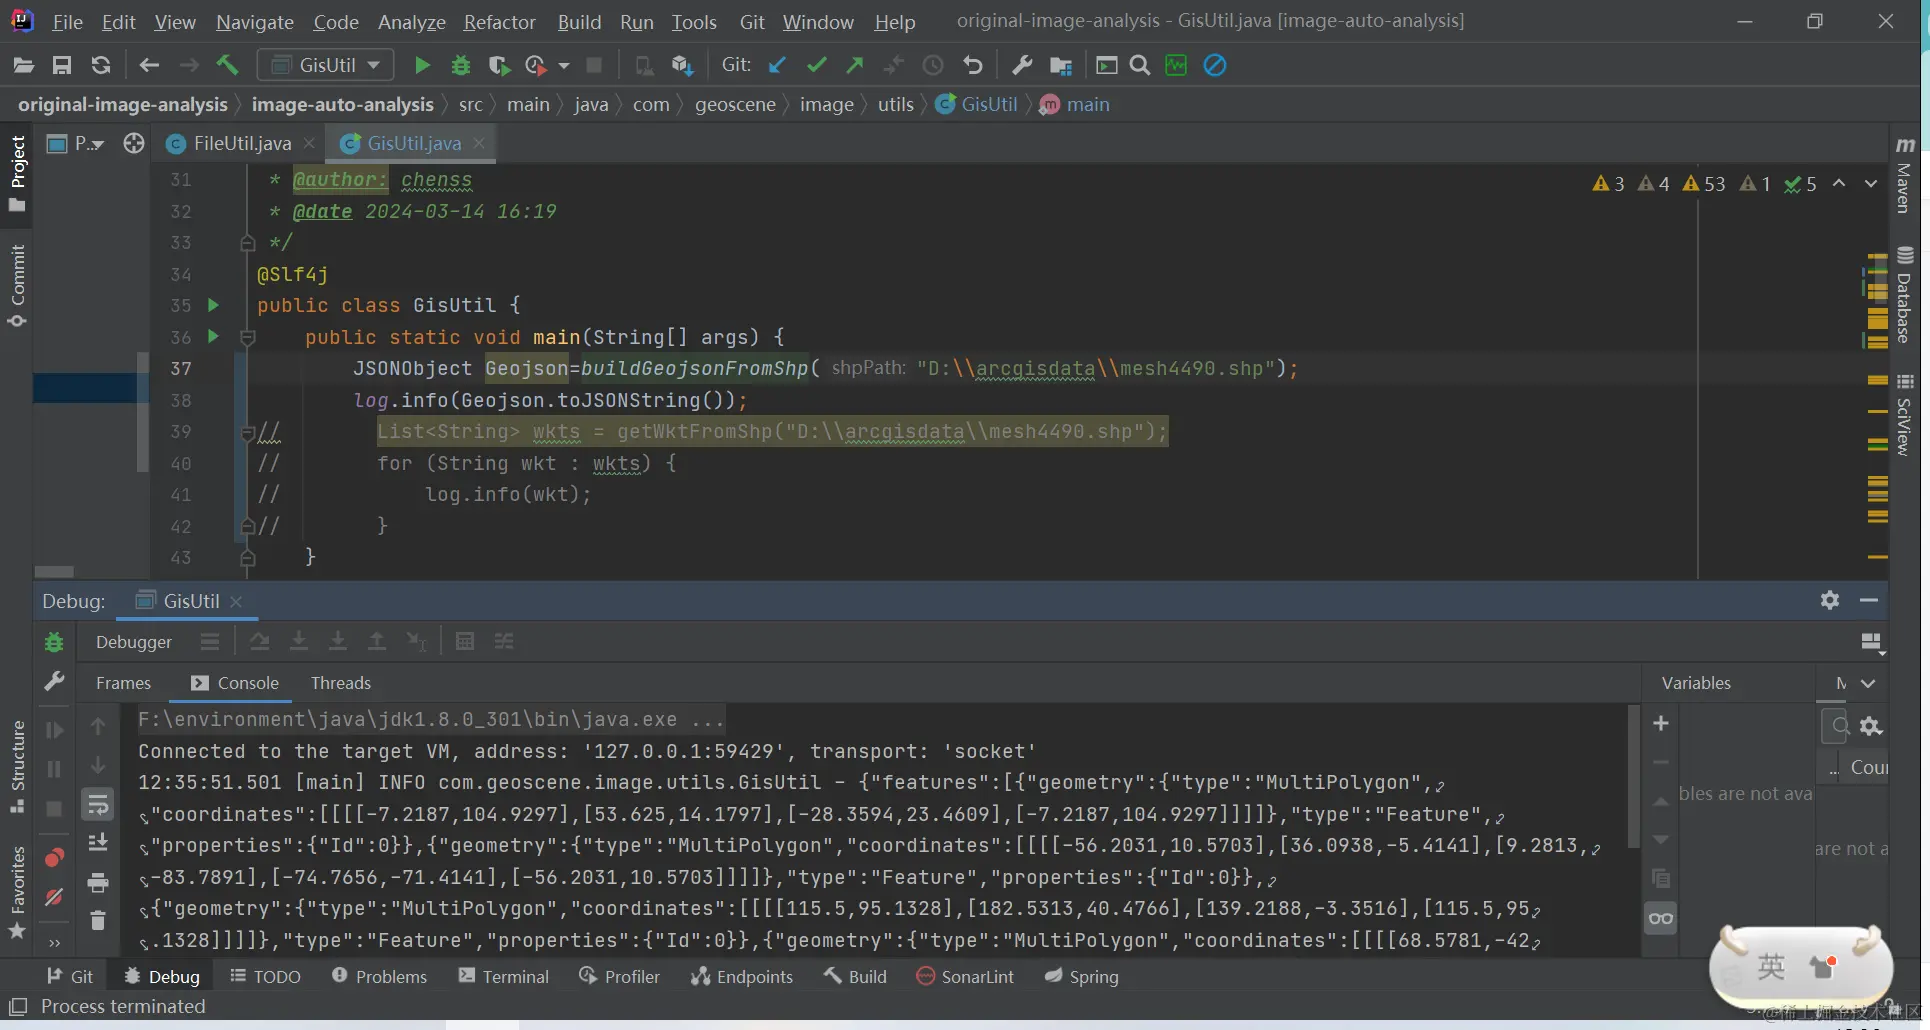This screenshot has height=1030, width=1930.
Task: Open Search Everywhere magnifier icon
Action: point(1139,65)
